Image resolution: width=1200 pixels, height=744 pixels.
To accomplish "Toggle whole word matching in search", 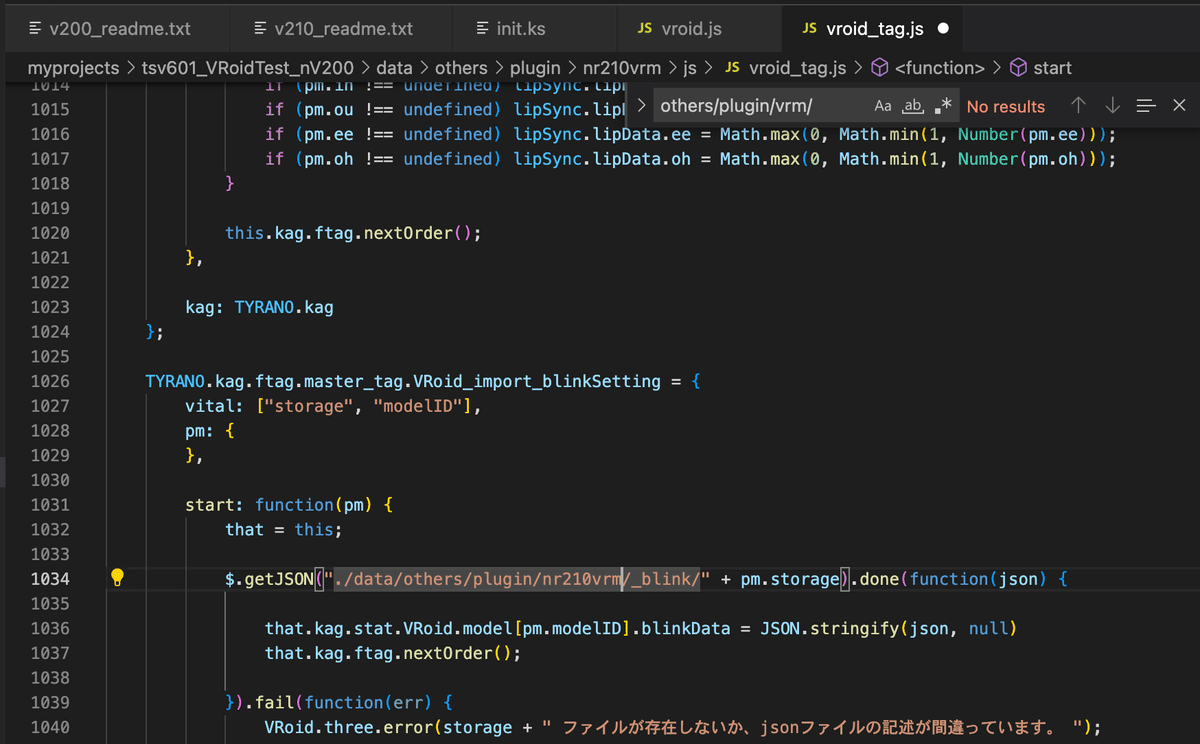I will (911, 105).
